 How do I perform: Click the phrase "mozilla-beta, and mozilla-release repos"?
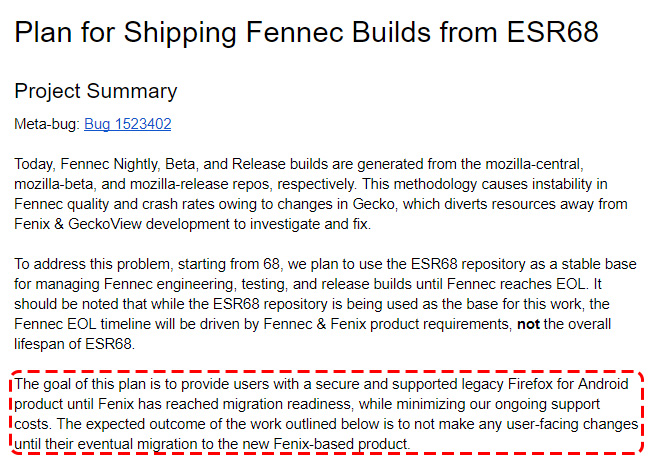[144, 184]
